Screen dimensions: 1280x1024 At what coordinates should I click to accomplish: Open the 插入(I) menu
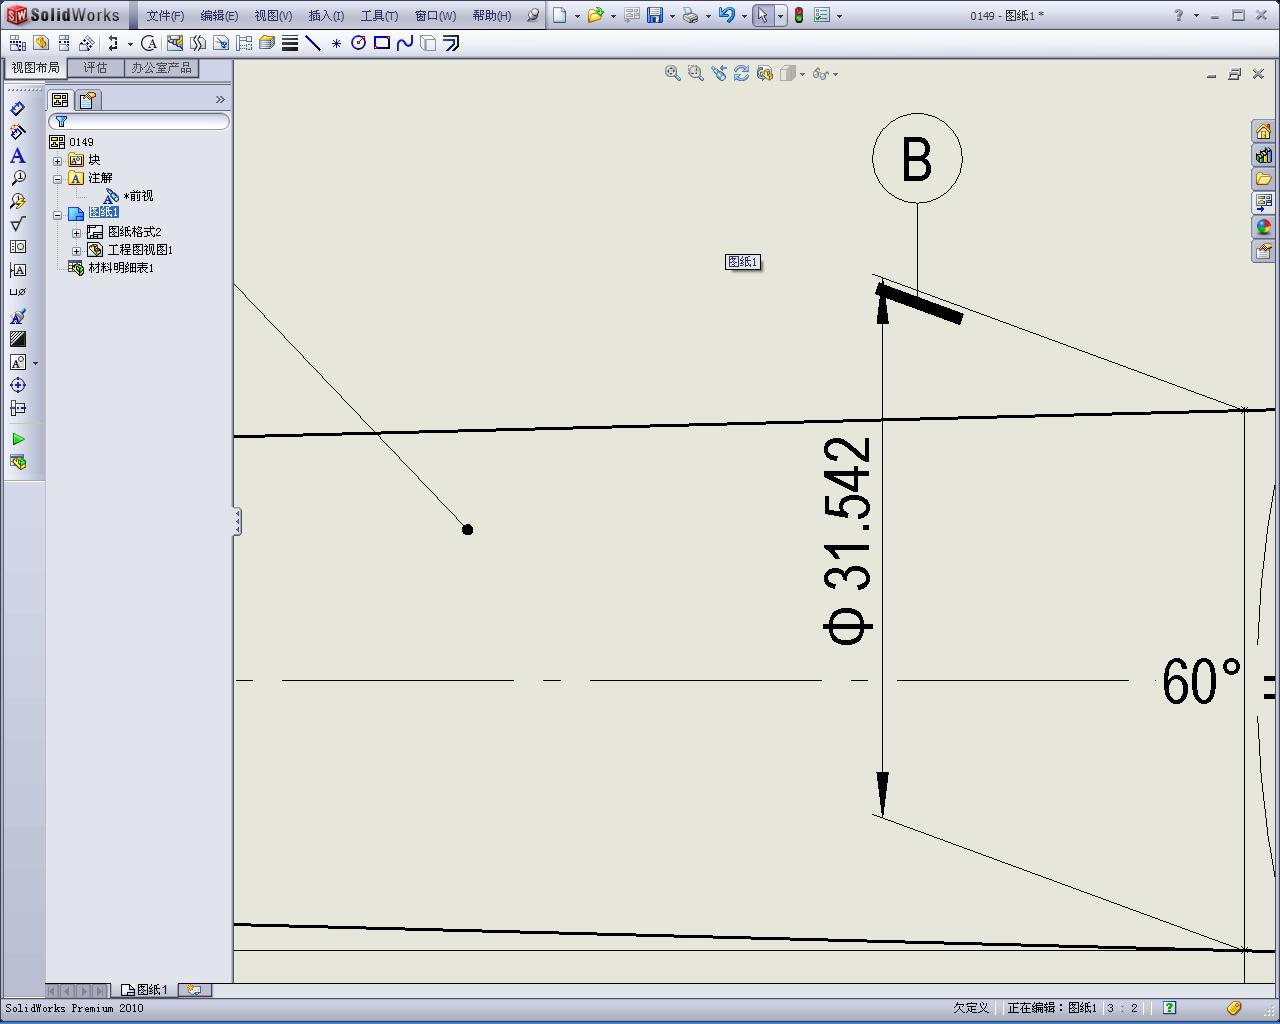(x=326, y=15)
